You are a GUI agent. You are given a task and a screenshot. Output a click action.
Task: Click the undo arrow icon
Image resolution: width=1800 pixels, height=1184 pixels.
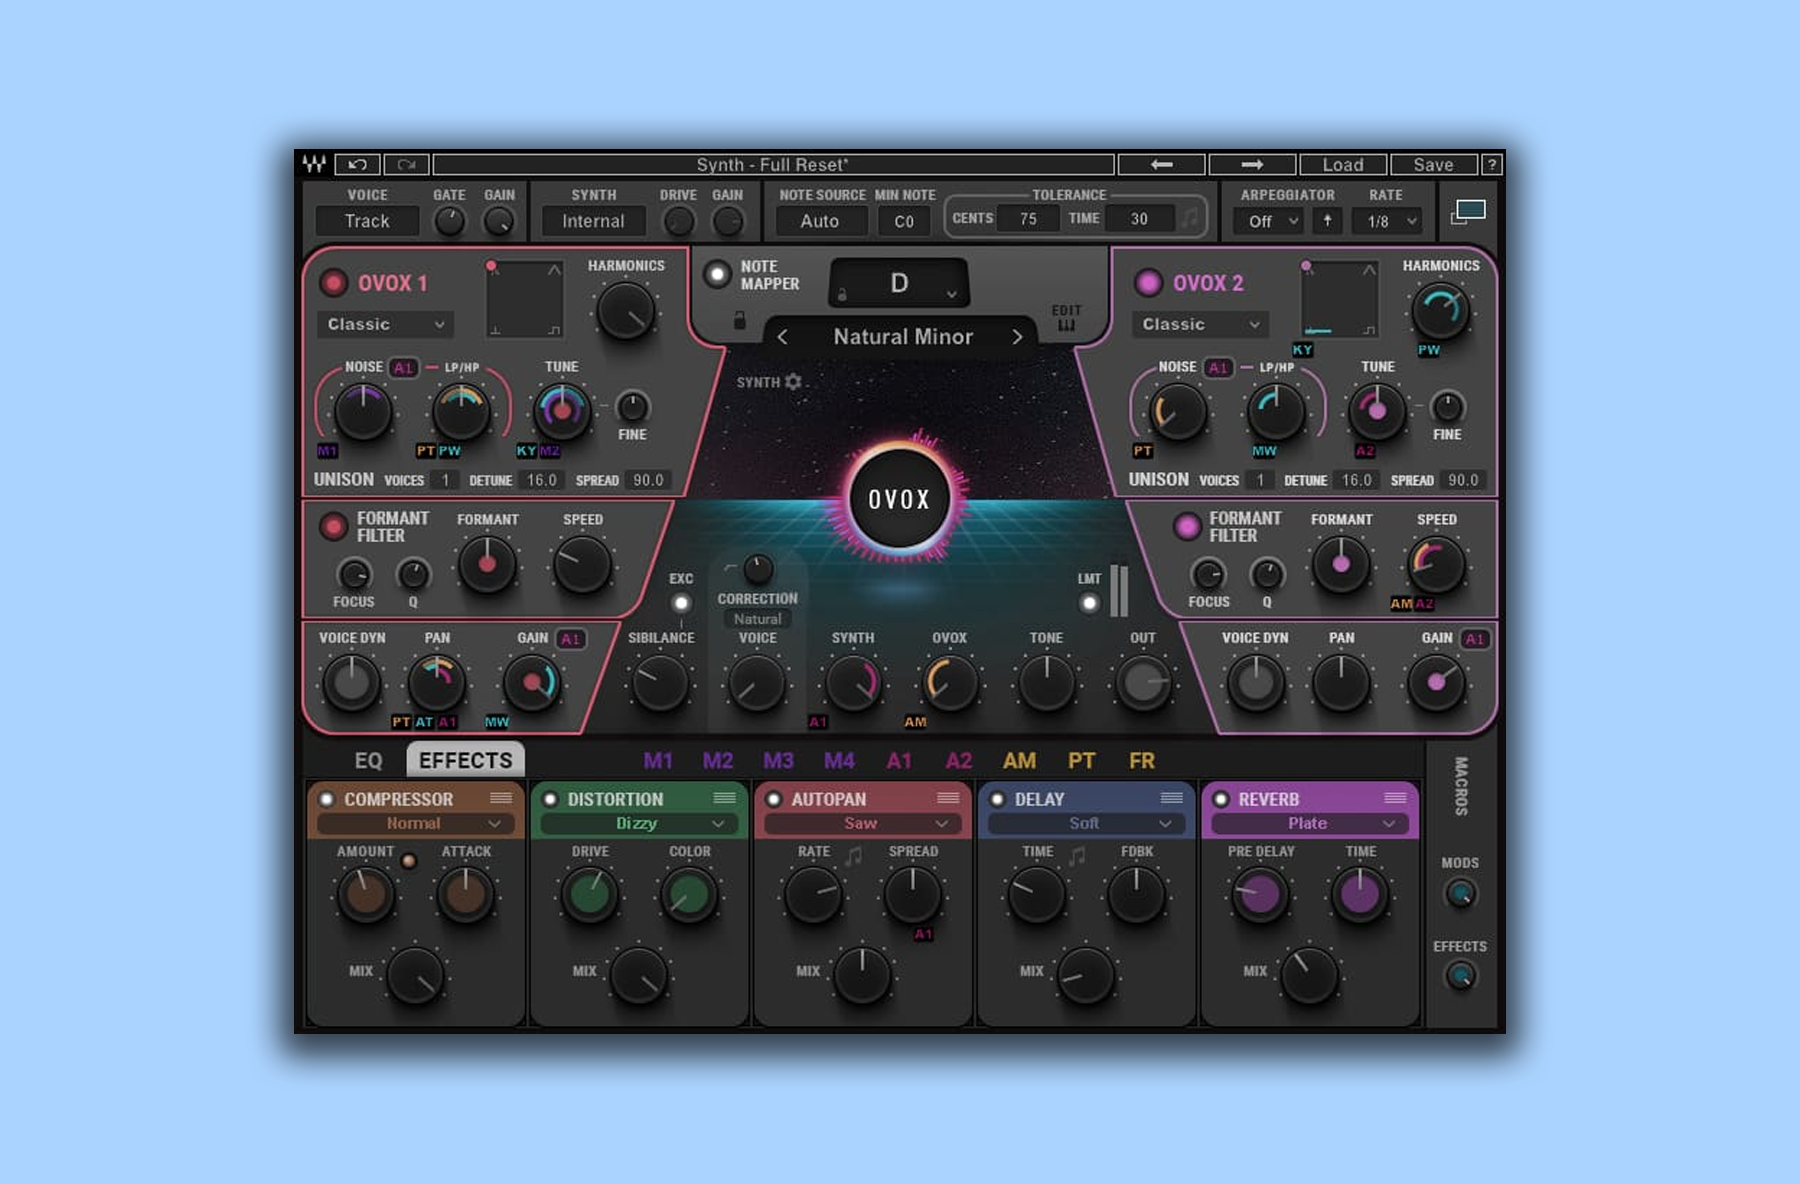pyautogui.click(x=357, y=164)
